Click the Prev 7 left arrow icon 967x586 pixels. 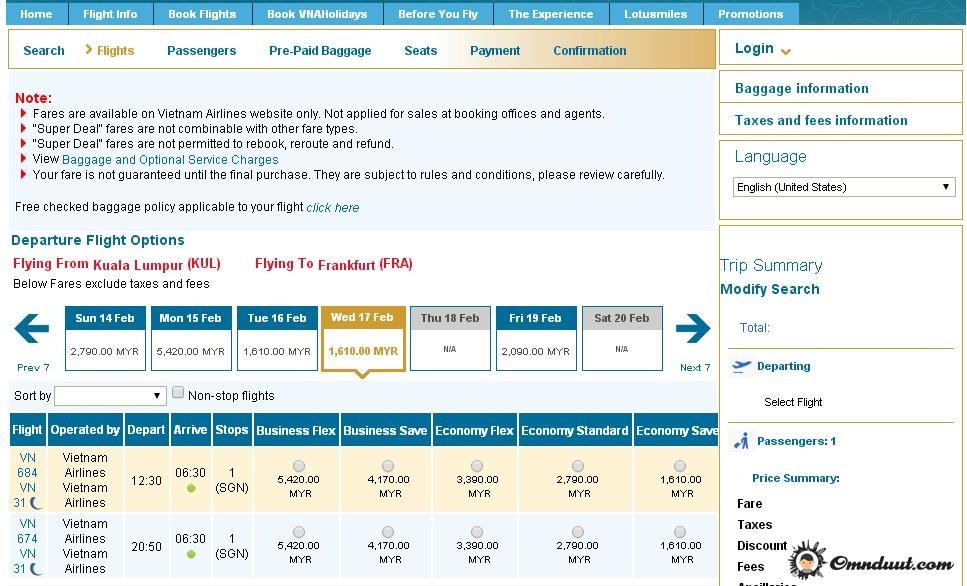[32, 328]
